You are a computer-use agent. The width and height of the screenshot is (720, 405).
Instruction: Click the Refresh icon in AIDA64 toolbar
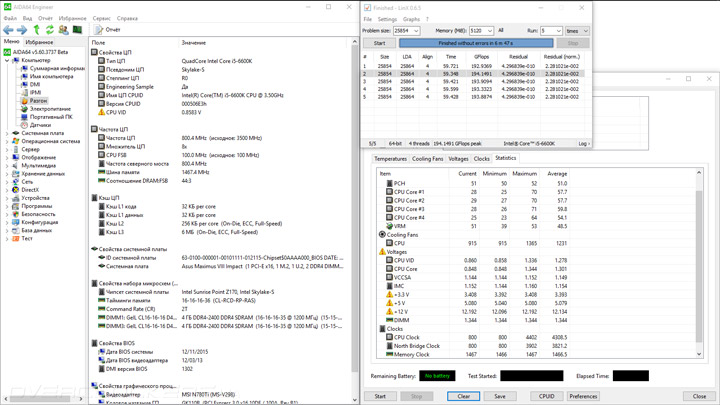(x=50, y=30)
